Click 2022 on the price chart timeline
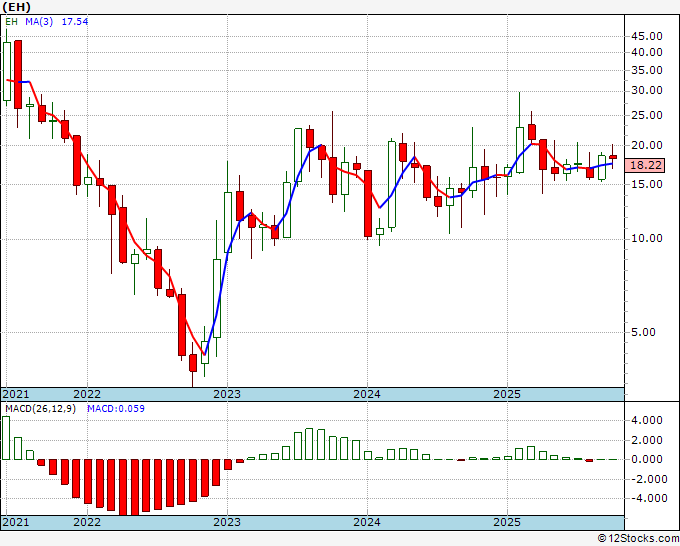 [87, 394]
